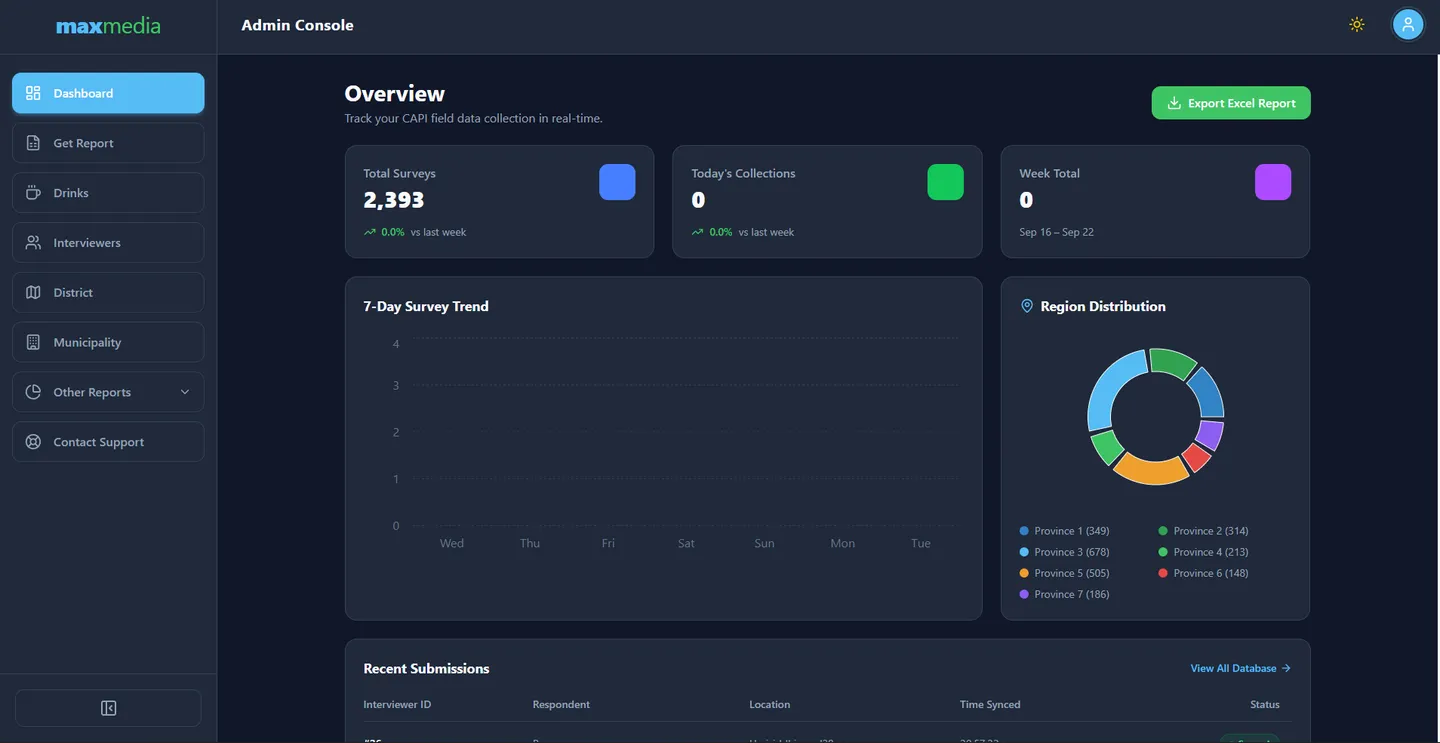Image resolution: width=1440 pixels, height=743 pixels.
Task: Click the Other Reports pie chart icon
Action: (33, 392)
